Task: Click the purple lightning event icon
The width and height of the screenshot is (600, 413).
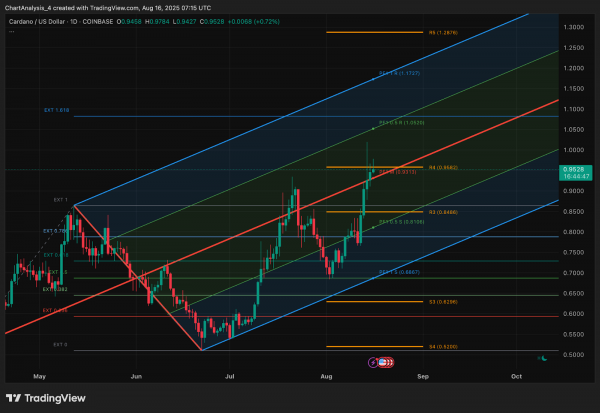Action: click(x=373, y=362)
